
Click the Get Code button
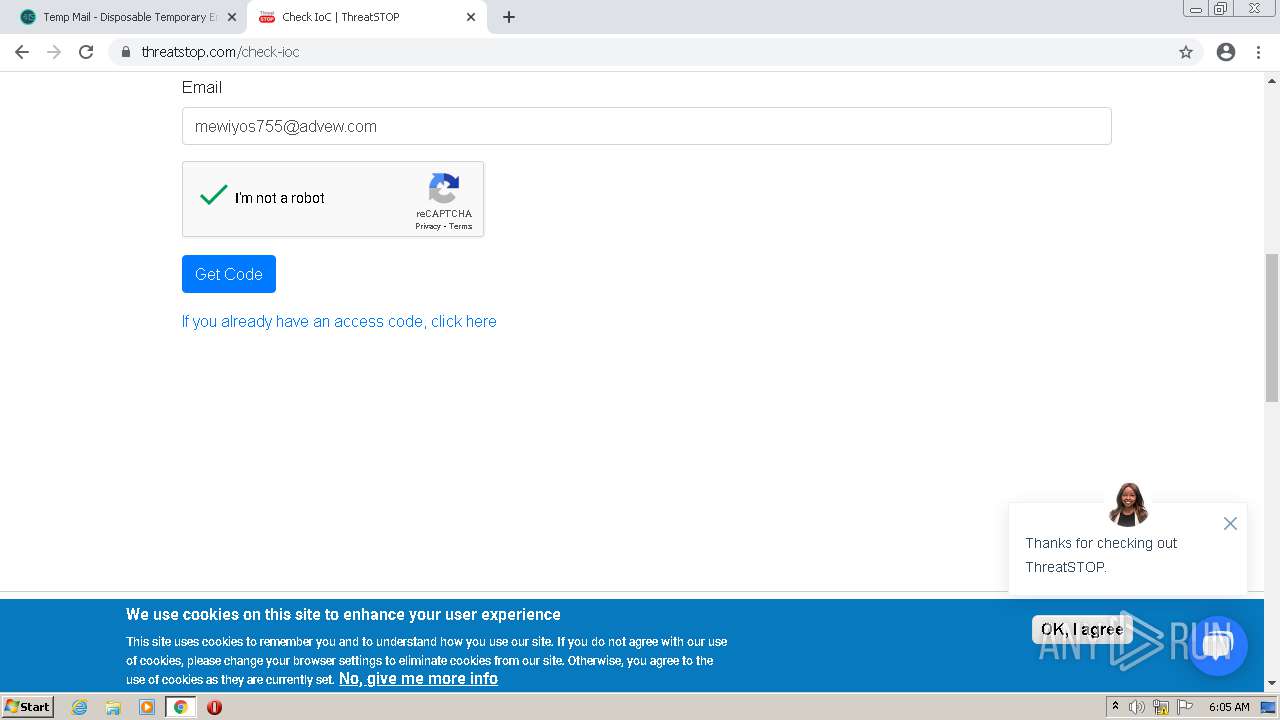(229, 274)
